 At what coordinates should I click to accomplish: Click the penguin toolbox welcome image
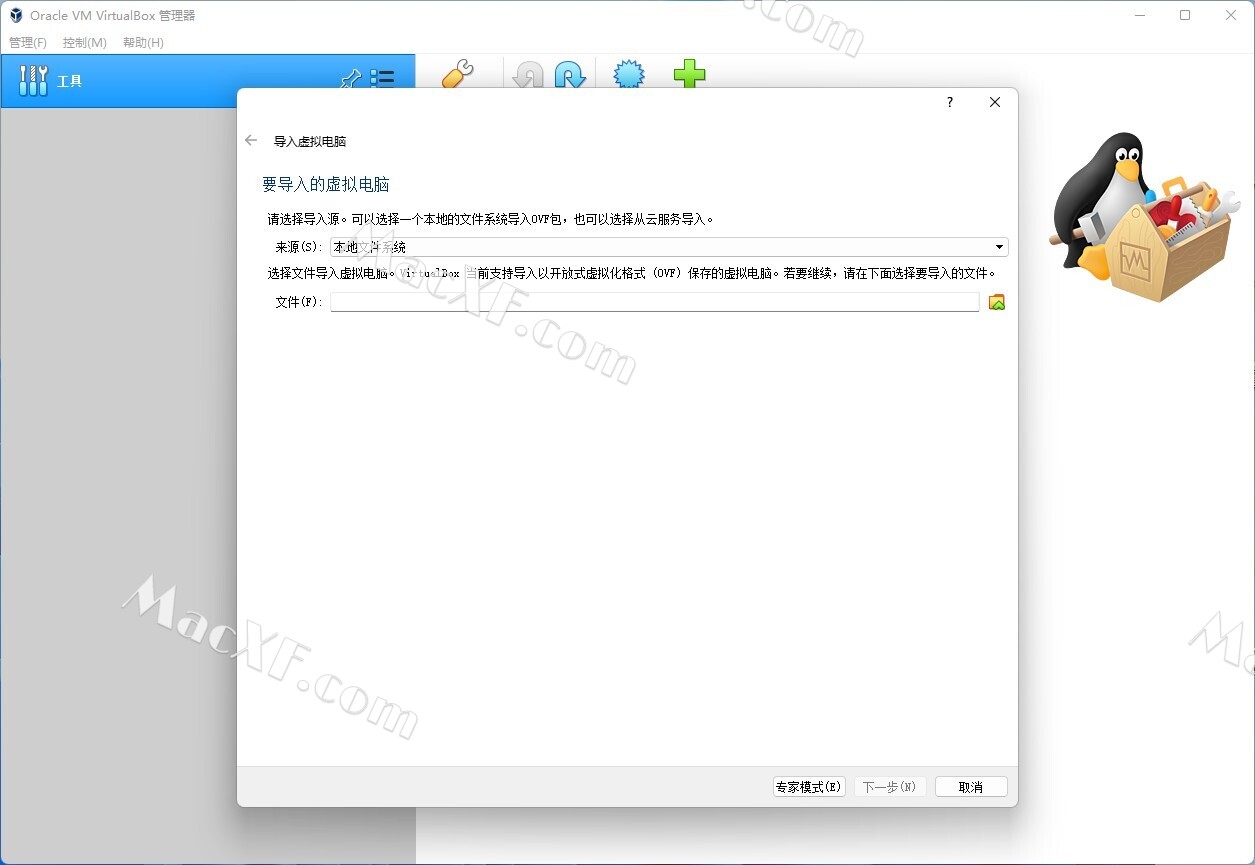(x=1144, y=218)
